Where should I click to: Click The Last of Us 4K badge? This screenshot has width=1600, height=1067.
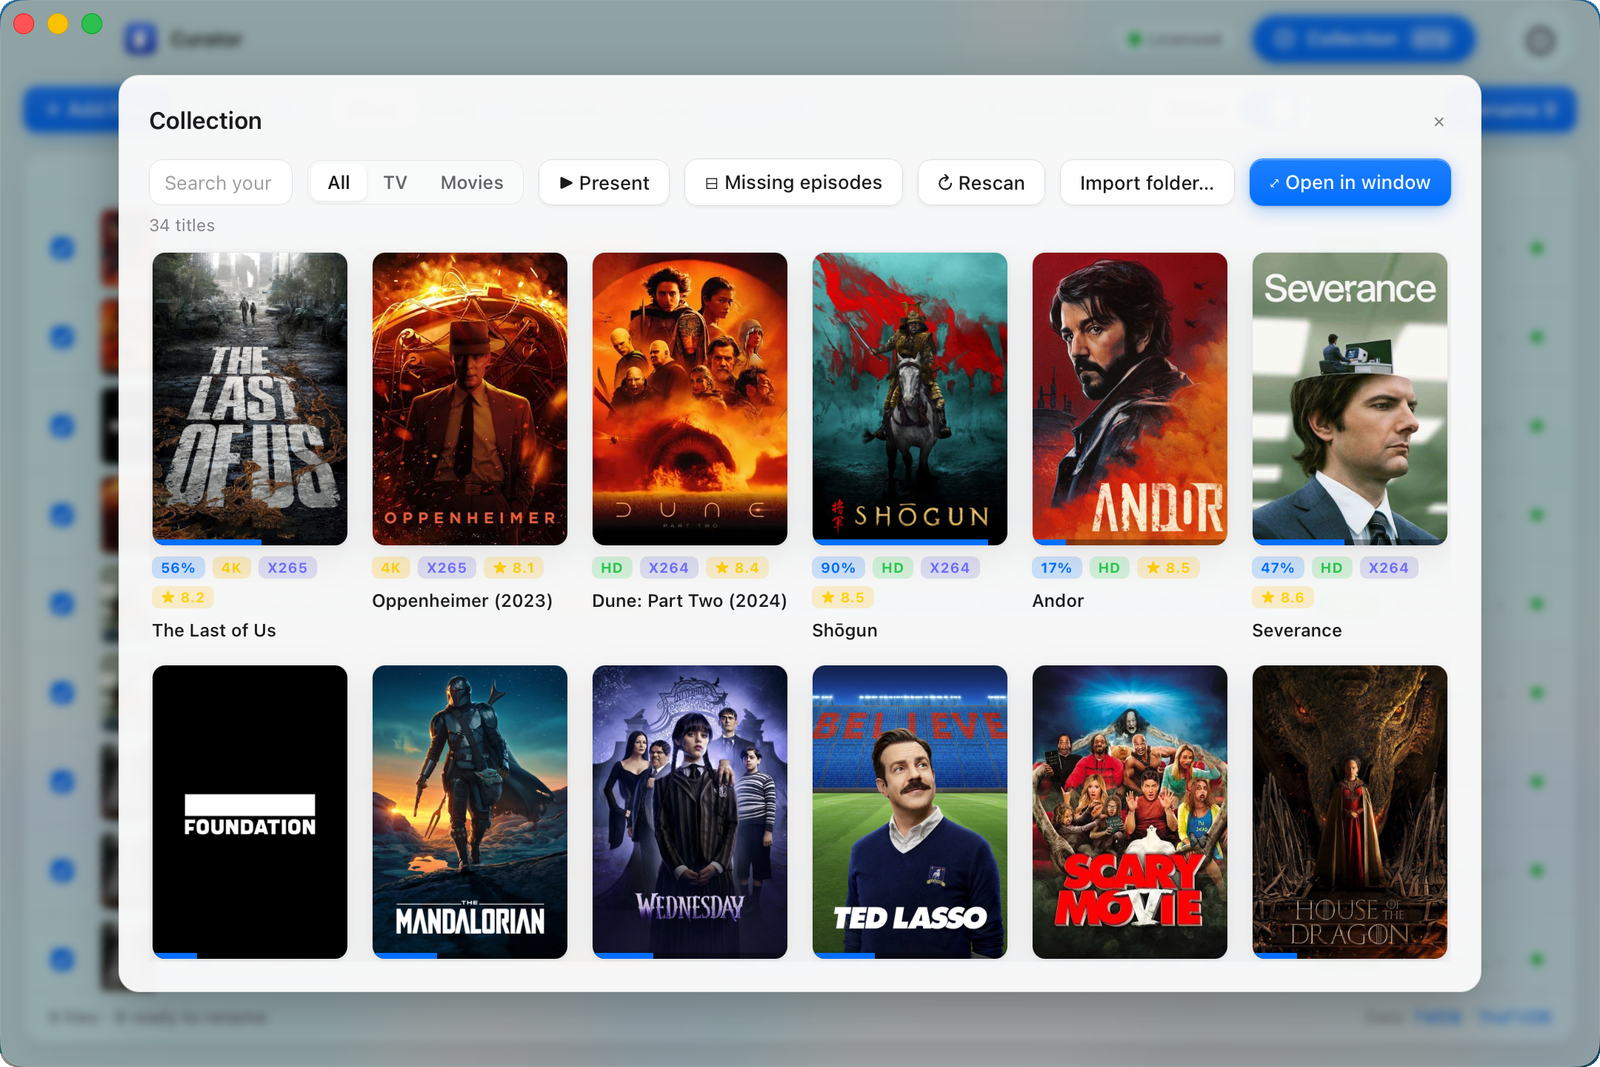[x=231, y=568]
